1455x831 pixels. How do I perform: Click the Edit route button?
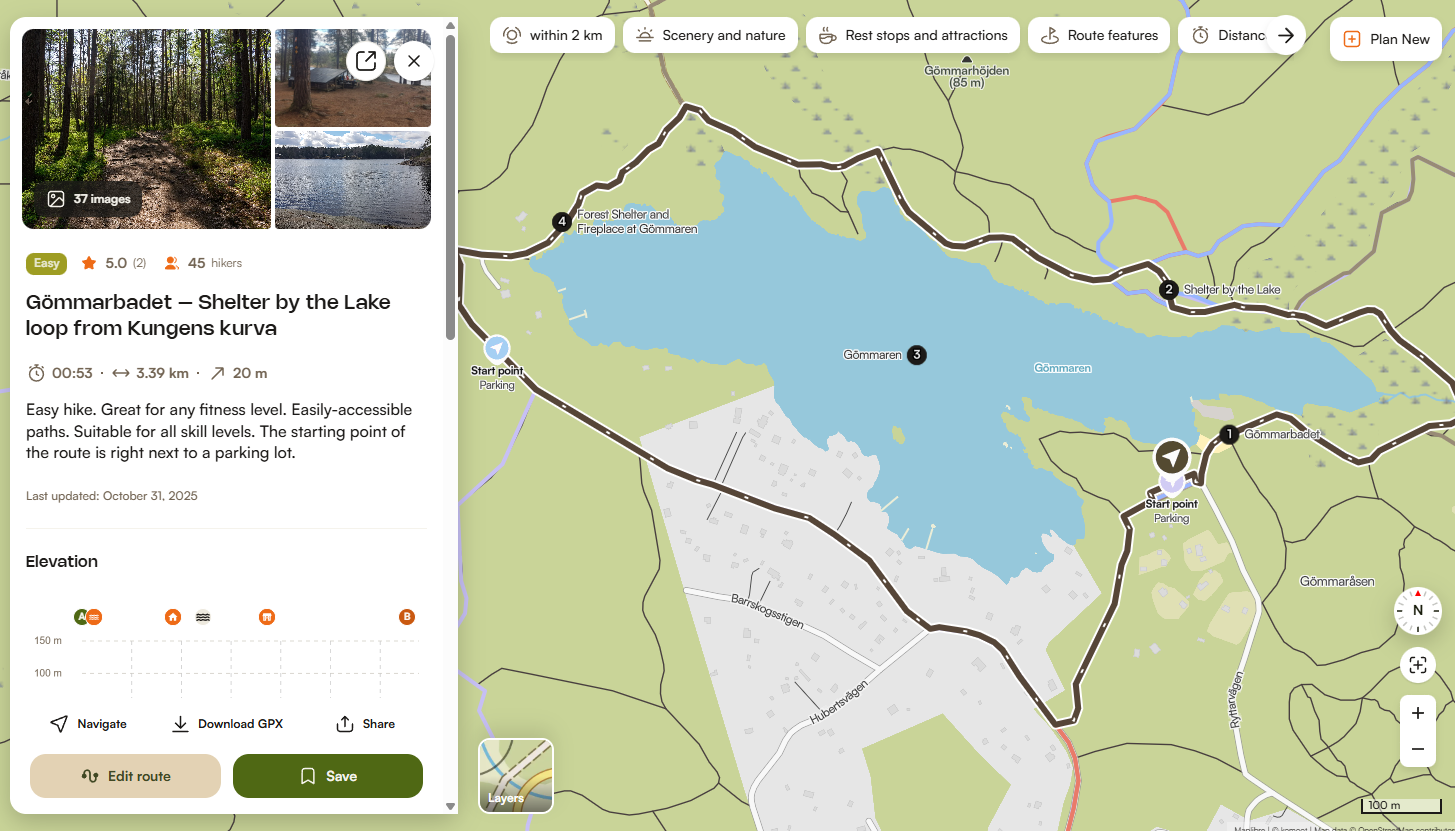(x=125, y=776)
